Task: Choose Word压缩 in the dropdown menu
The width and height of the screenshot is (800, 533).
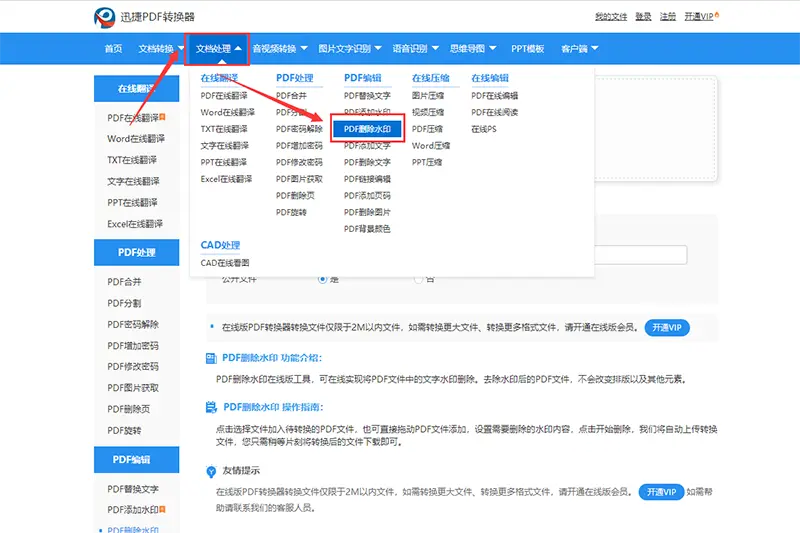Action: click(x=431, y=145)
